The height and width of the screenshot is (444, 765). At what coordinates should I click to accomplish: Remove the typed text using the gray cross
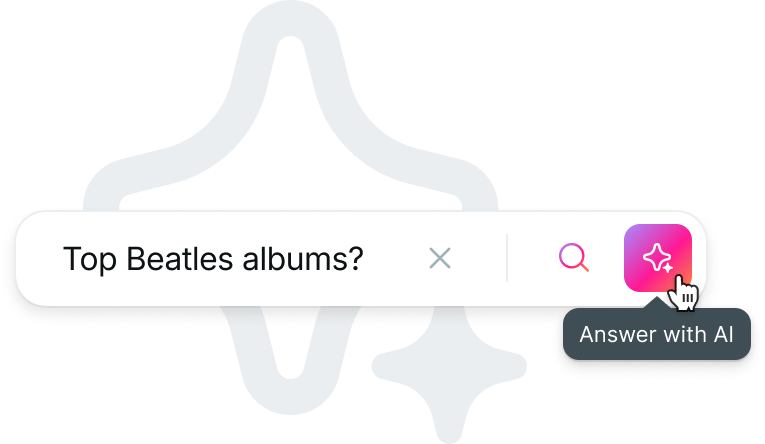click(x=440, y=258)
